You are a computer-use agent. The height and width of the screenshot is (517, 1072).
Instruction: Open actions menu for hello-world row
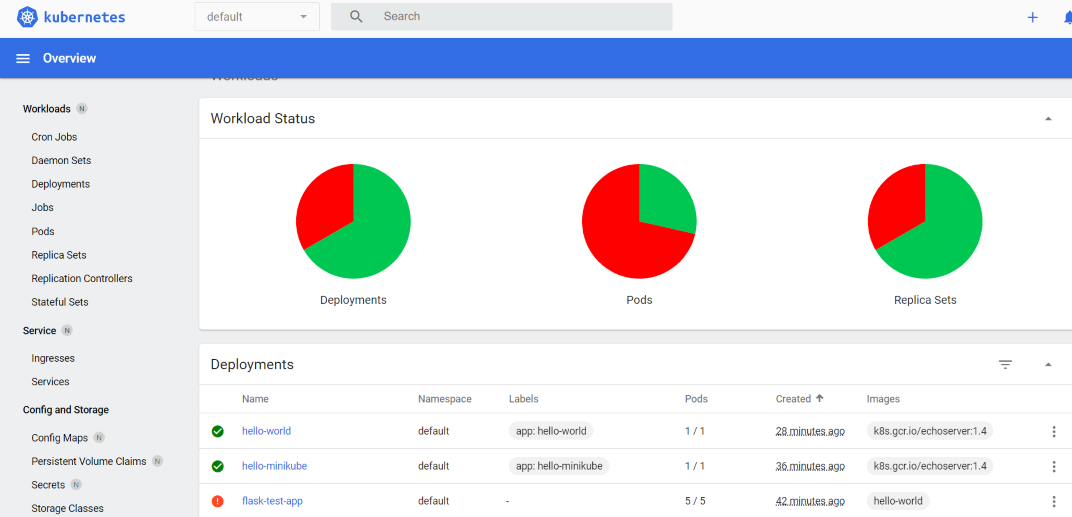click(1054, 432)
